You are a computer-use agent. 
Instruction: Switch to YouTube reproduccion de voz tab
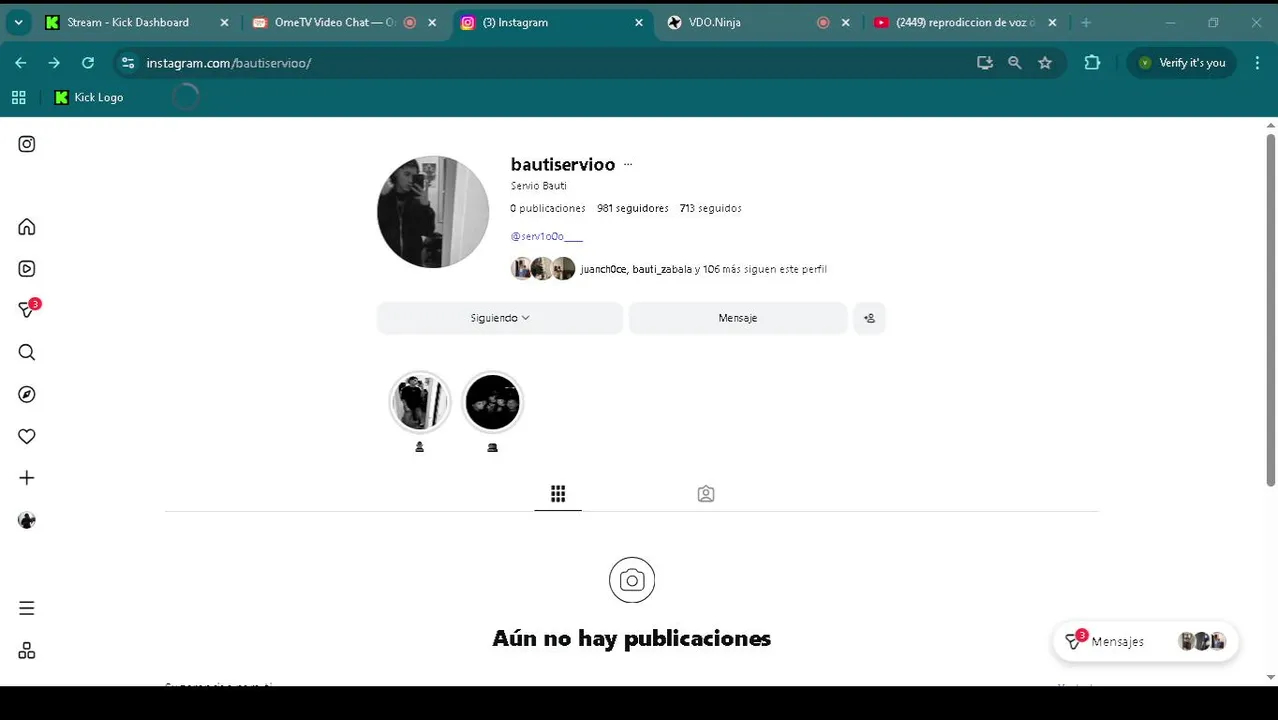coord(965,22)
